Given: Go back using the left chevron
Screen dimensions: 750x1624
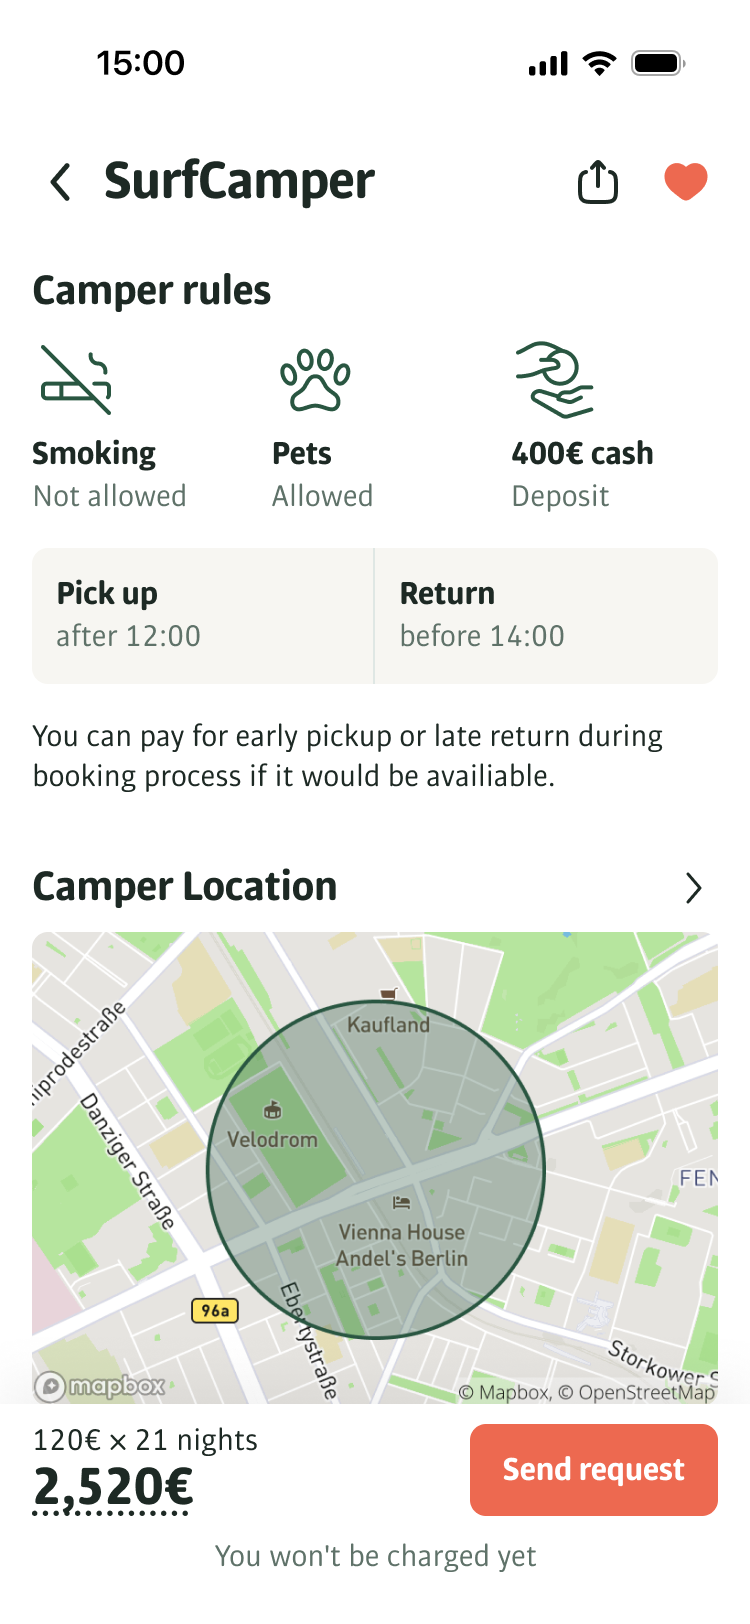Looking at the screenshot, I should click(61, 183).
